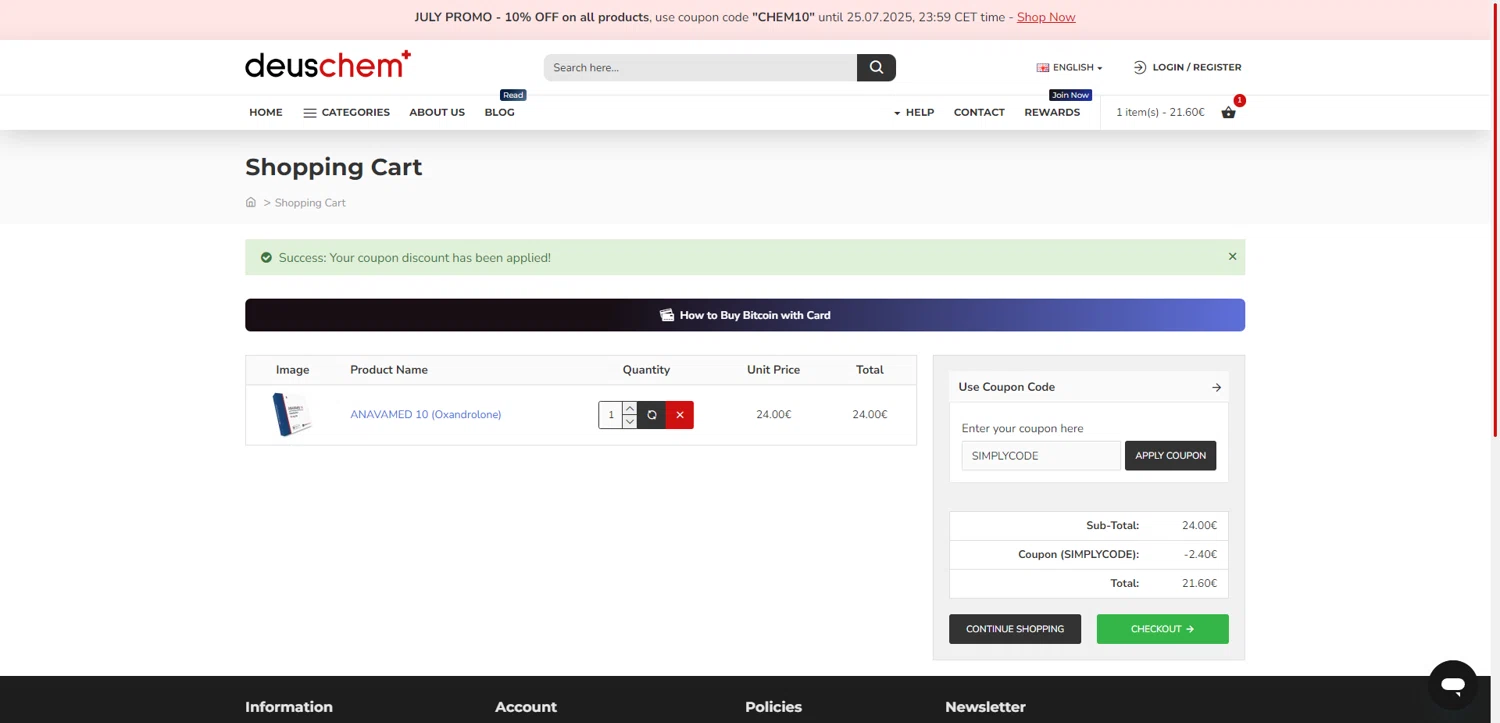Open the Help dropdown menu

[x=914, y=112]
